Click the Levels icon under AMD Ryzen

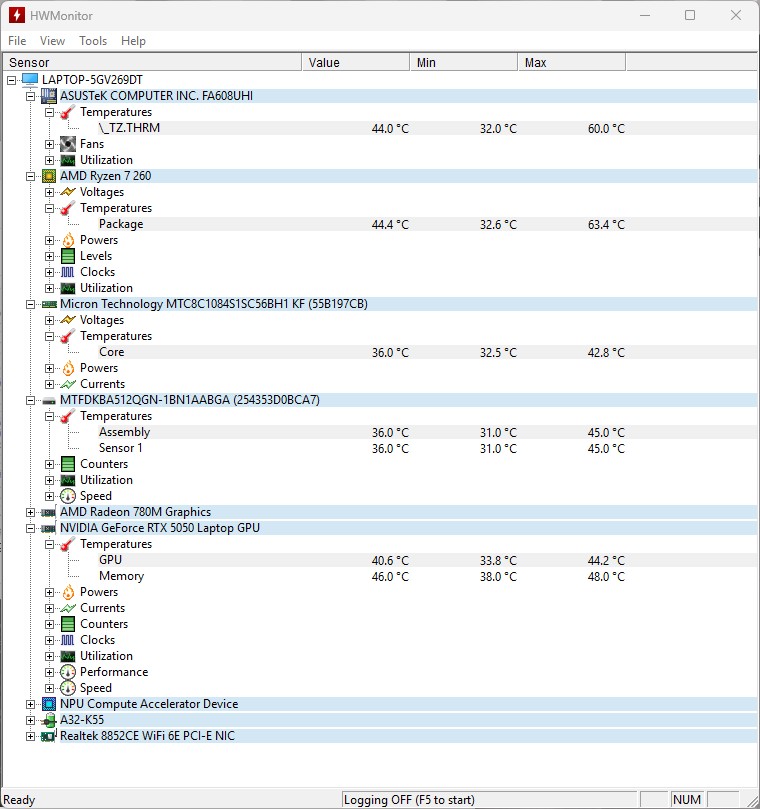(x=68, y=256)
